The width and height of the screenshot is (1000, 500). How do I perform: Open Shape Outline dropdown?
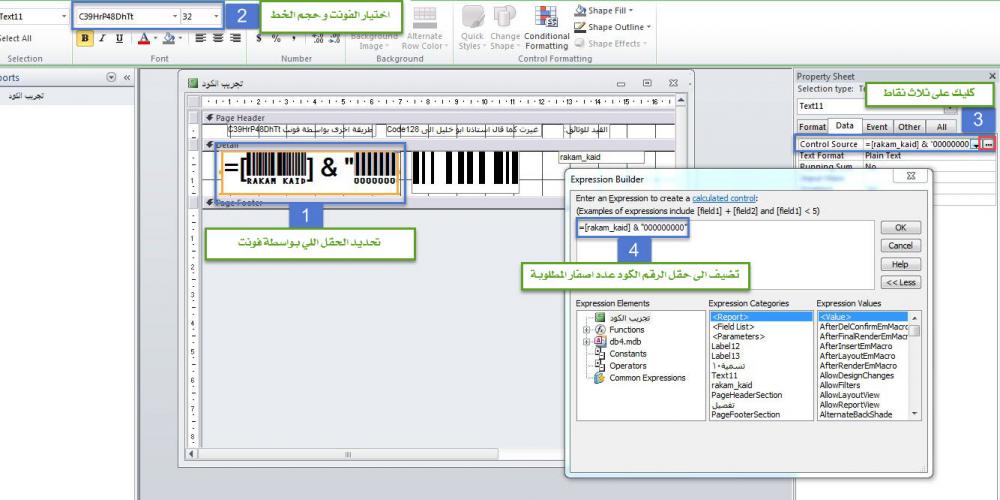coord(612,27)
